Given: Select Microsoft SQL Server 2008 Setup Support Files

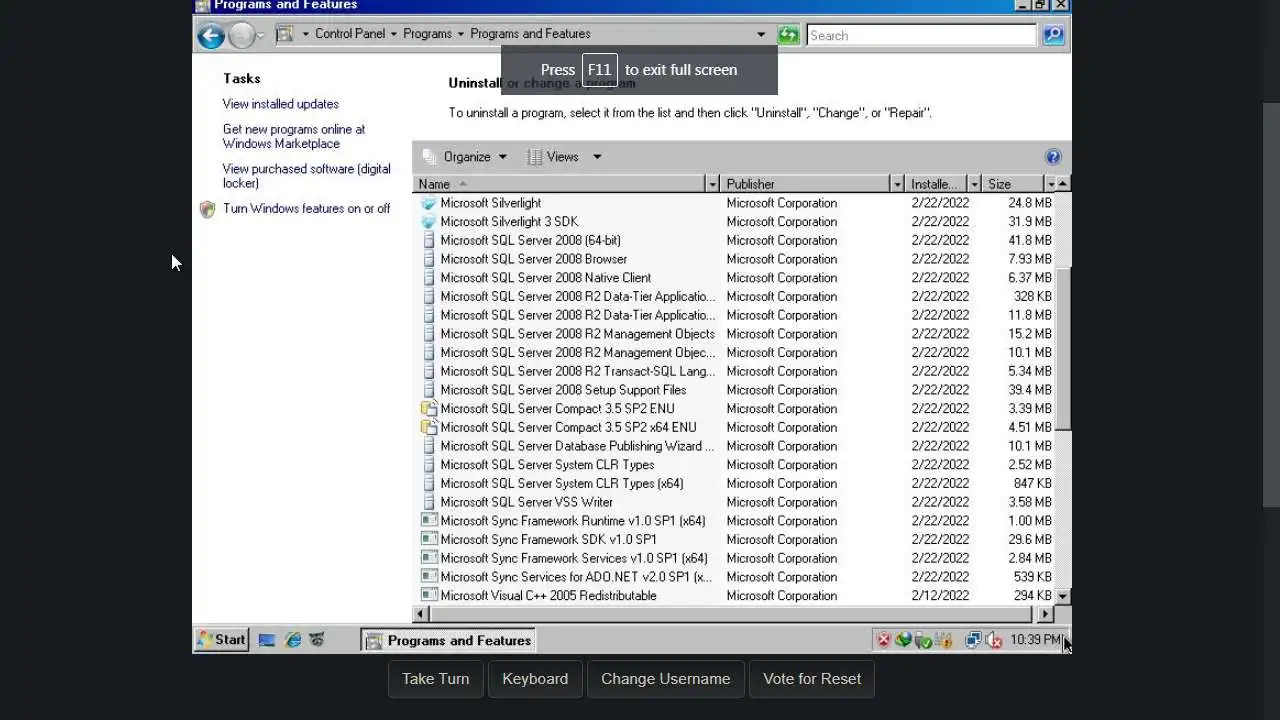Looking at the screenshot, I should coord(736,390).
